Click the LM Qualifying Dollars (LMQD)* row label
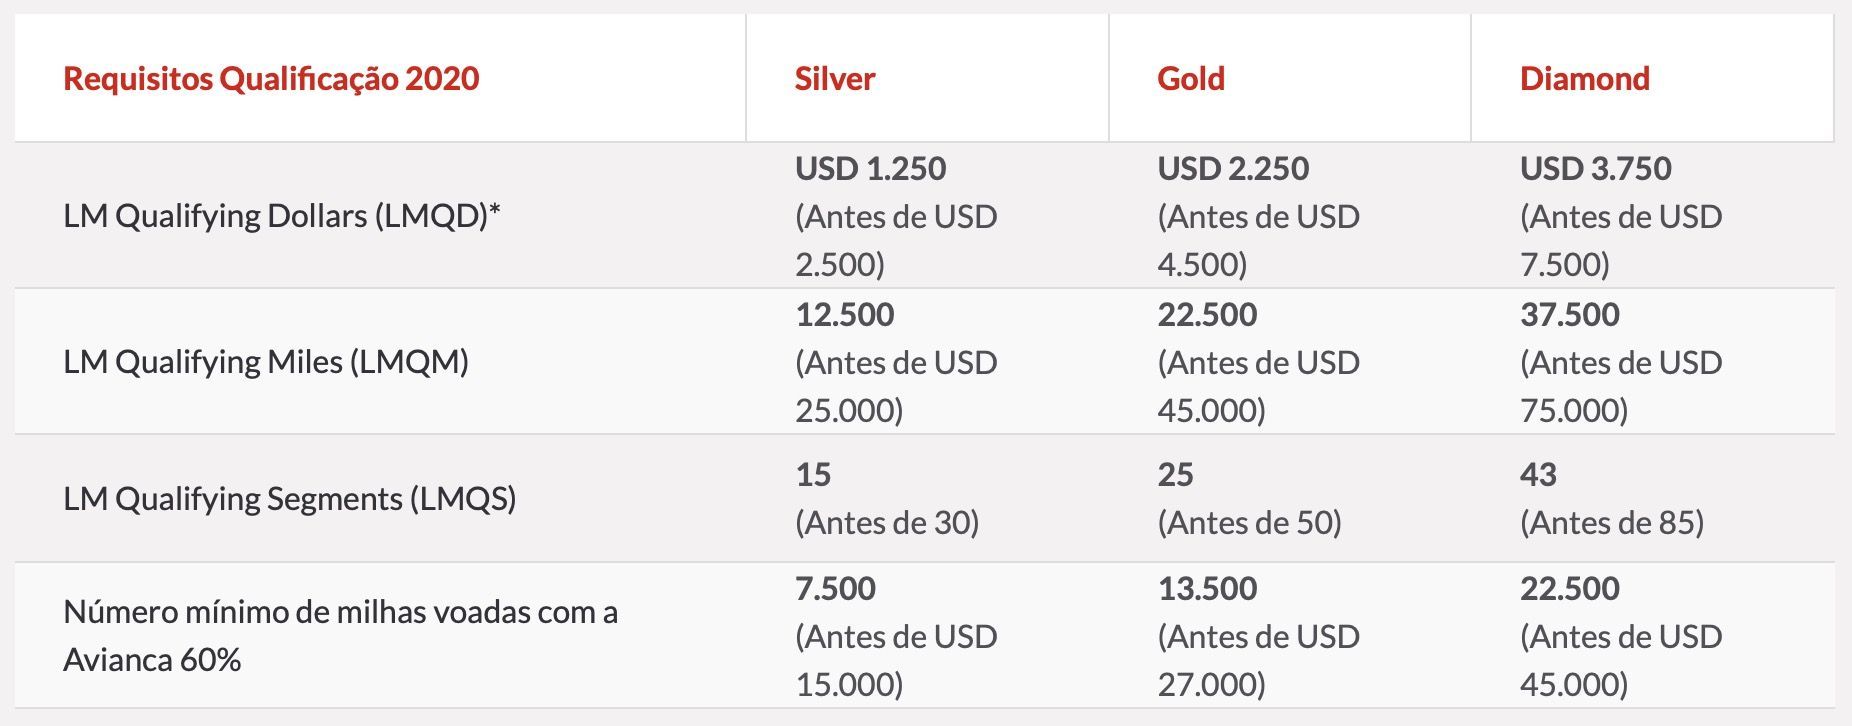Image resolution: width=1852 pixels, height=726 pixels. [x=282, y=216]
